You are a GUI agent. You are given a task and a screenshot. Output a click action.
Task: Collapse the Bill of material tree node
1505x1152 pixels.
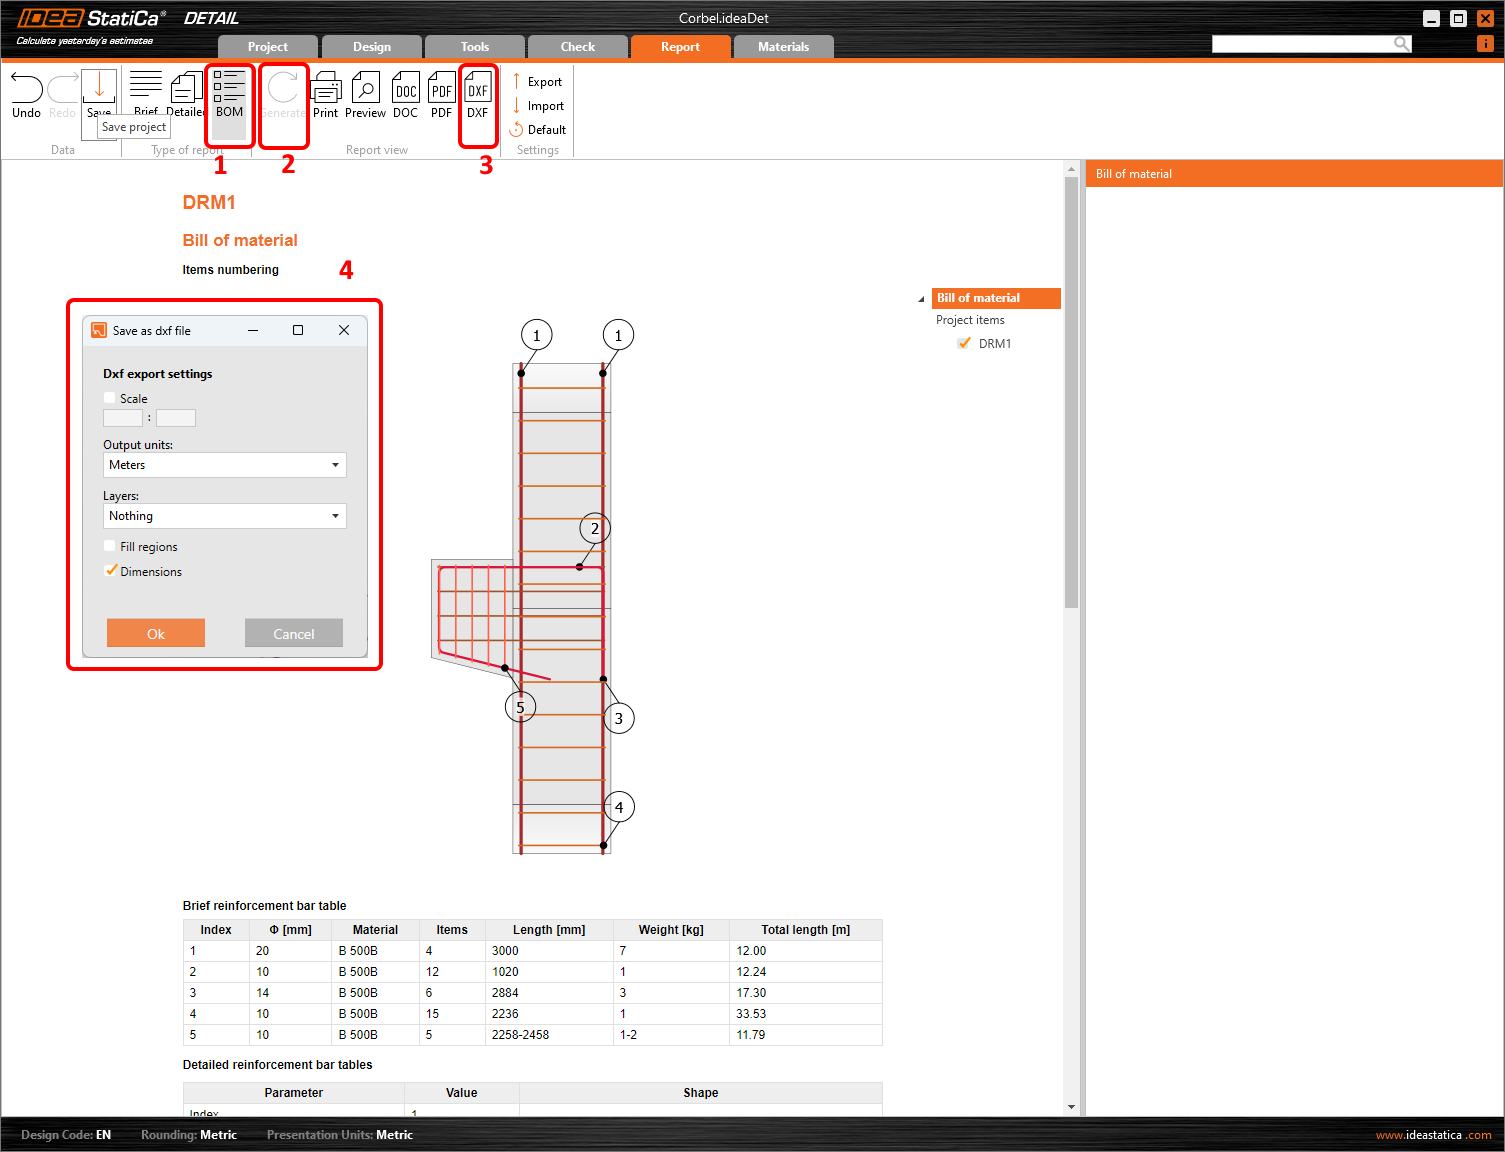click(x=921, y=299)
